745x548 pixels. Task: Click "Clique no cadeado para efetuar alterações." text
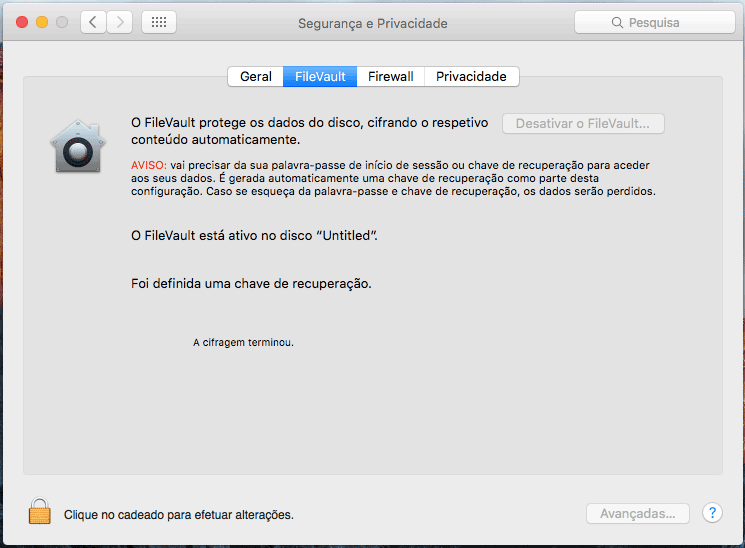pyautogui.click(x=179, y=515)
